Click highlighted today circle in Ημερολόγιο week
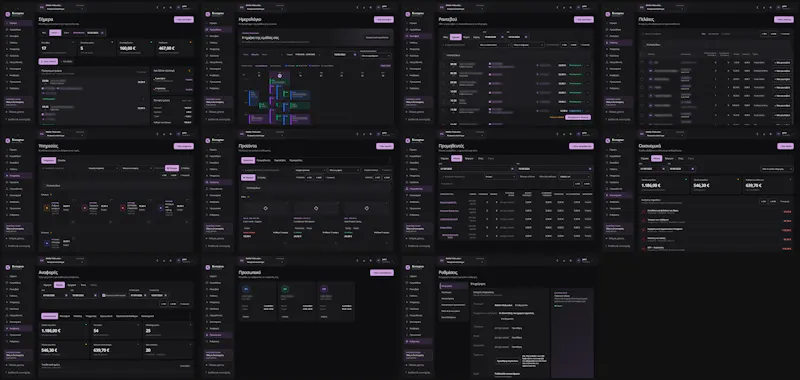This screenshot has width=800, height=380. pyautogui.click(x=280, y=75)
